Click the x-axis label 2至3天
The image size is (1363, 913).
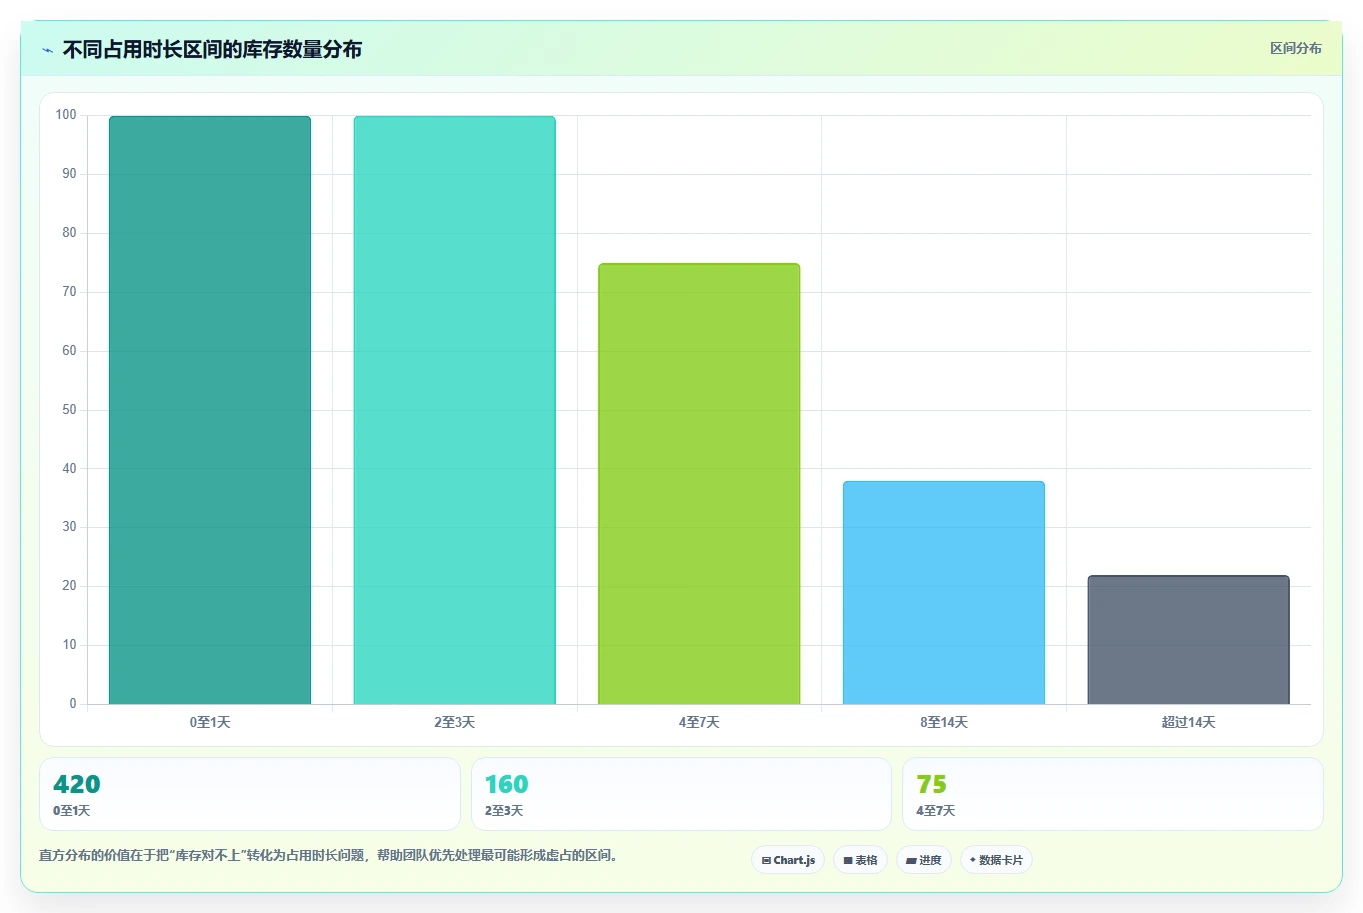pos(454,722)
